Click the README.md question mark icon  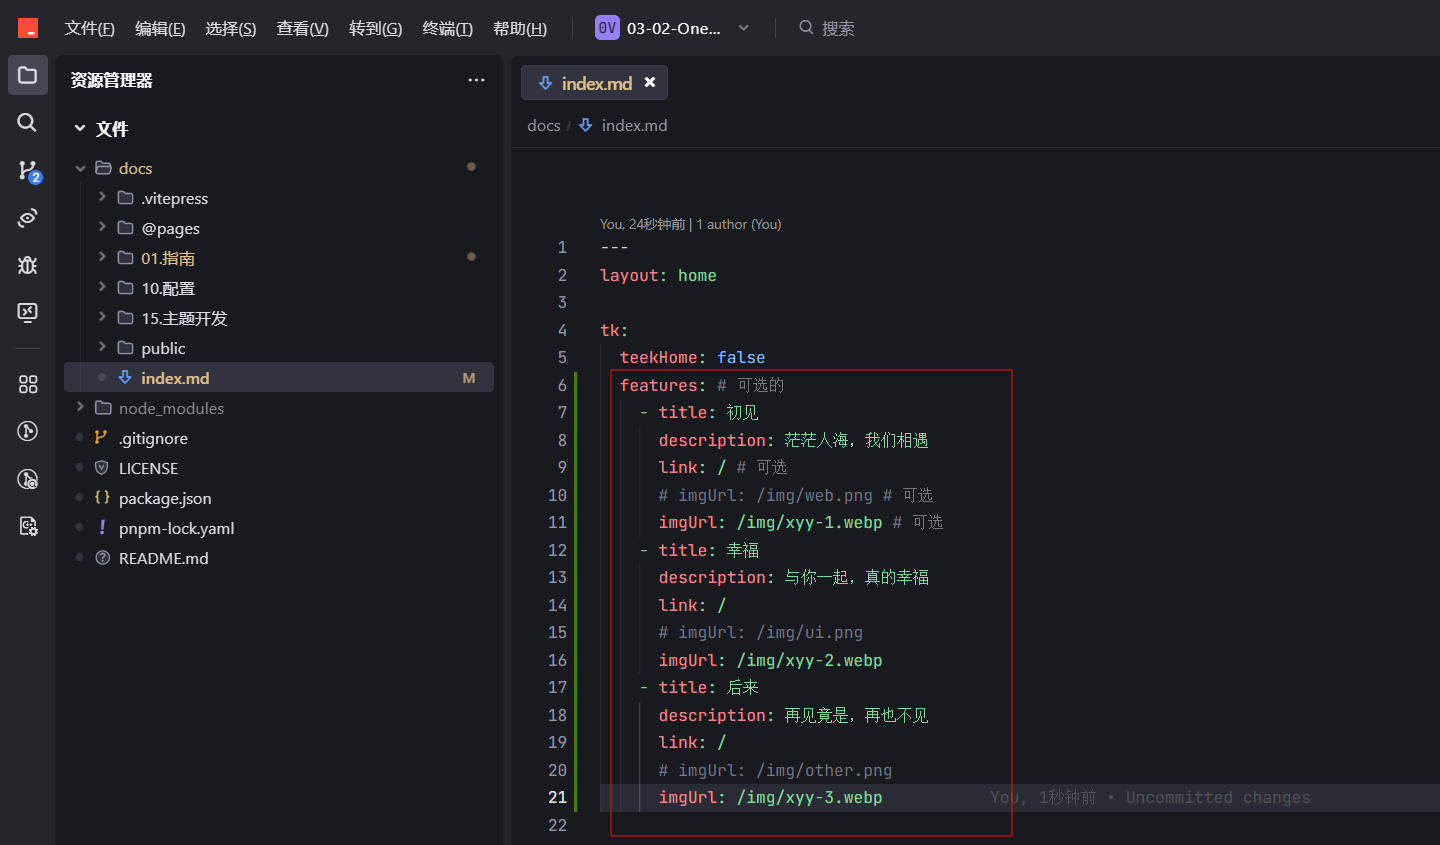tap(102, 558)
